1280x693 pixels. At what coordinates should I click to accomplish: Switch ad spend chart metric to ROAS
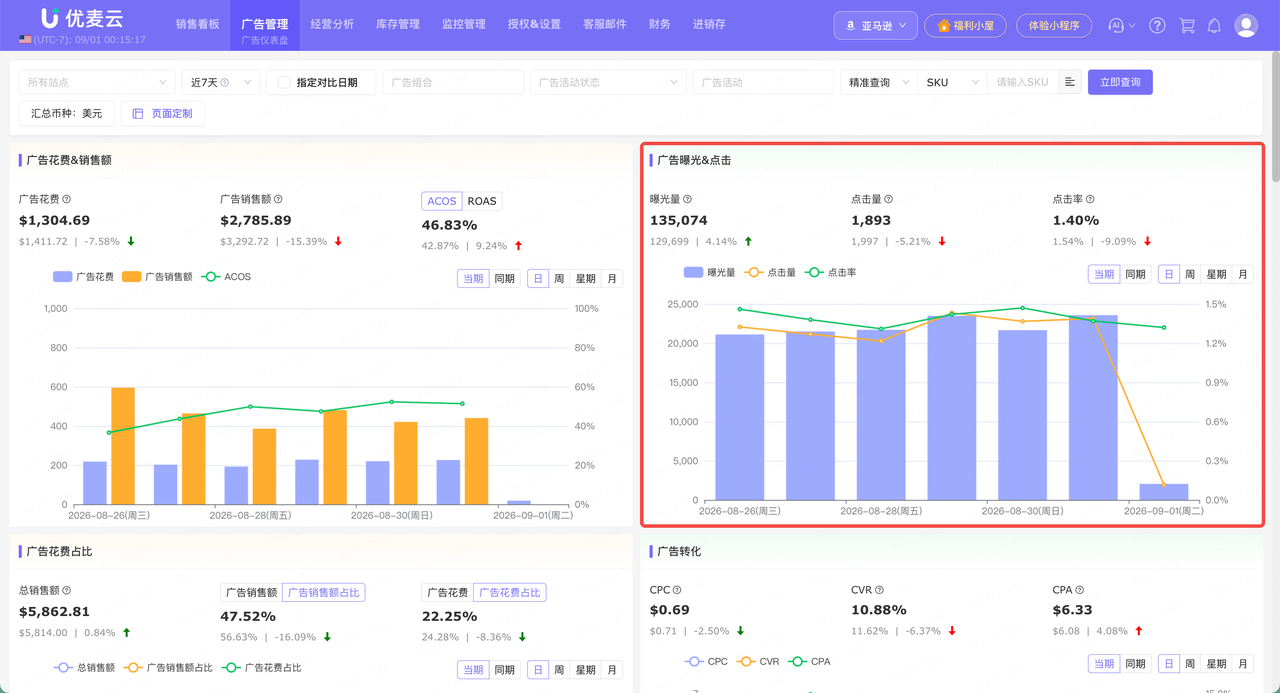pos(482,201)
